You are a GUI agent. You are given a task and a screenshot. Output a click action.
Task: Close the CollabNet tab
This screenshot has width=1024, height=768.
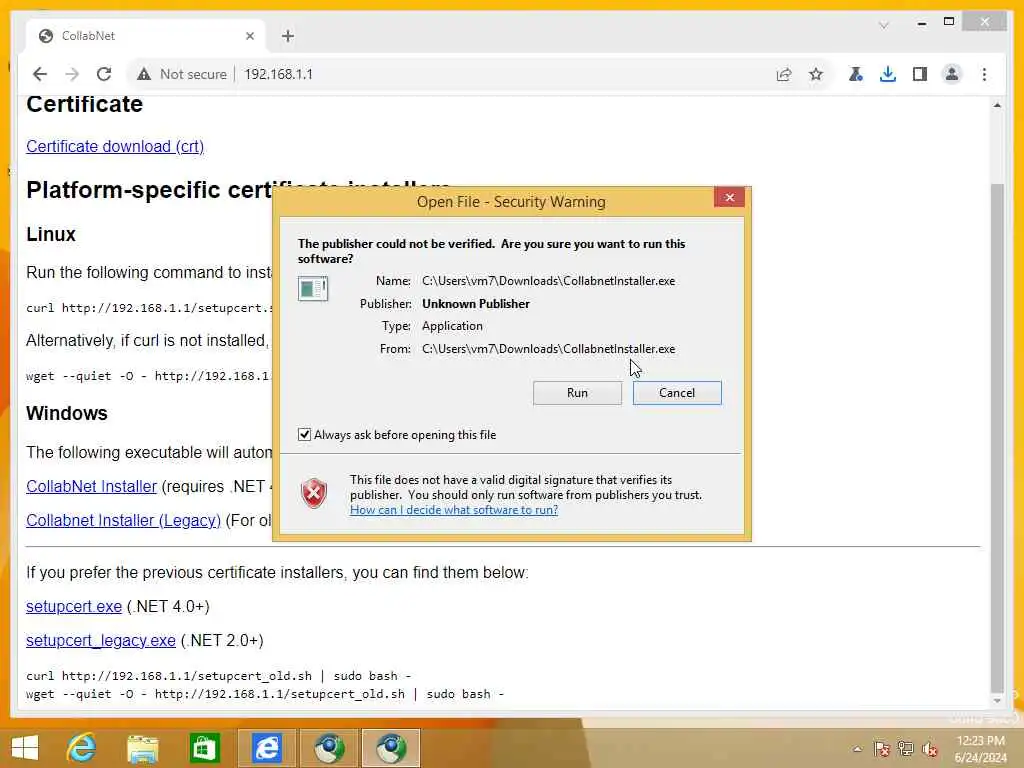249,36
